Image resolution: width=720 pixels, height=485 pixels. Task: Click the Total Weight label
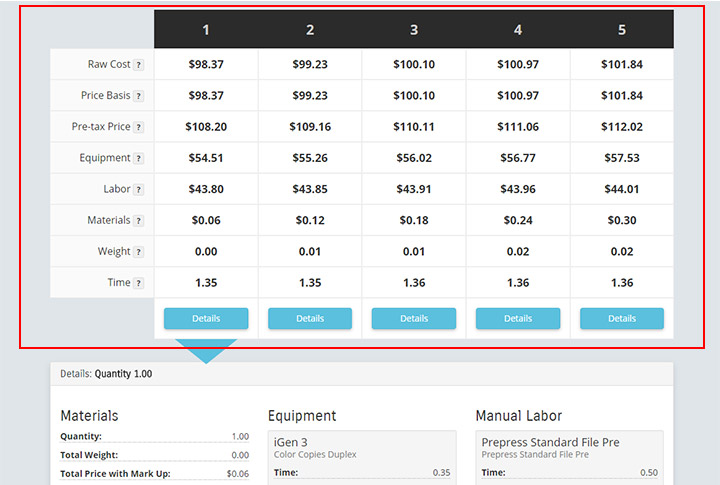[x=89, y=455]
